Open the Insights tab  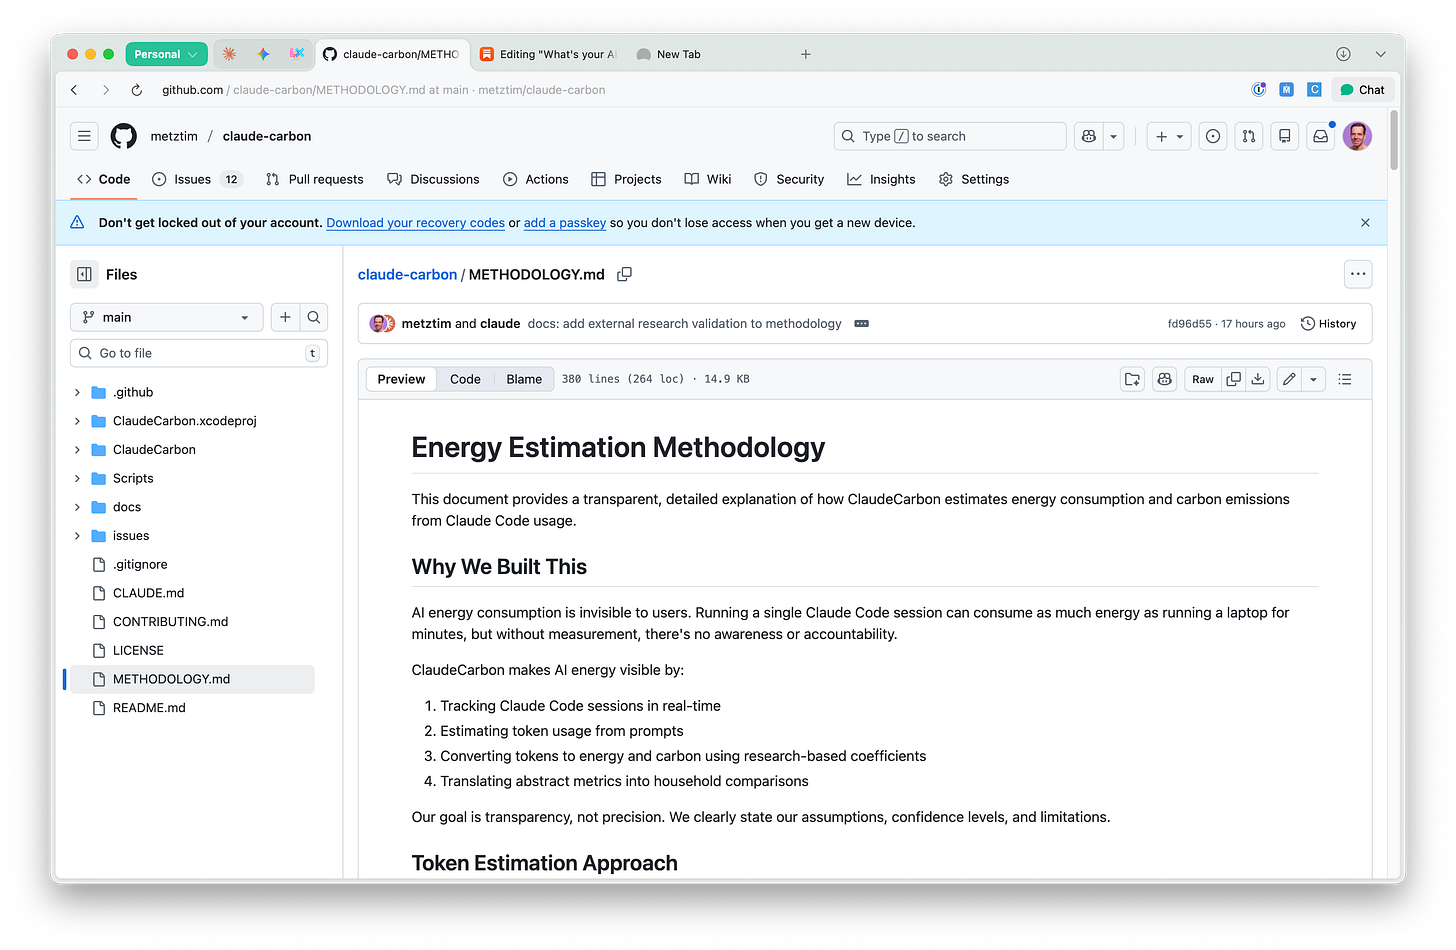tap(881, 179)
